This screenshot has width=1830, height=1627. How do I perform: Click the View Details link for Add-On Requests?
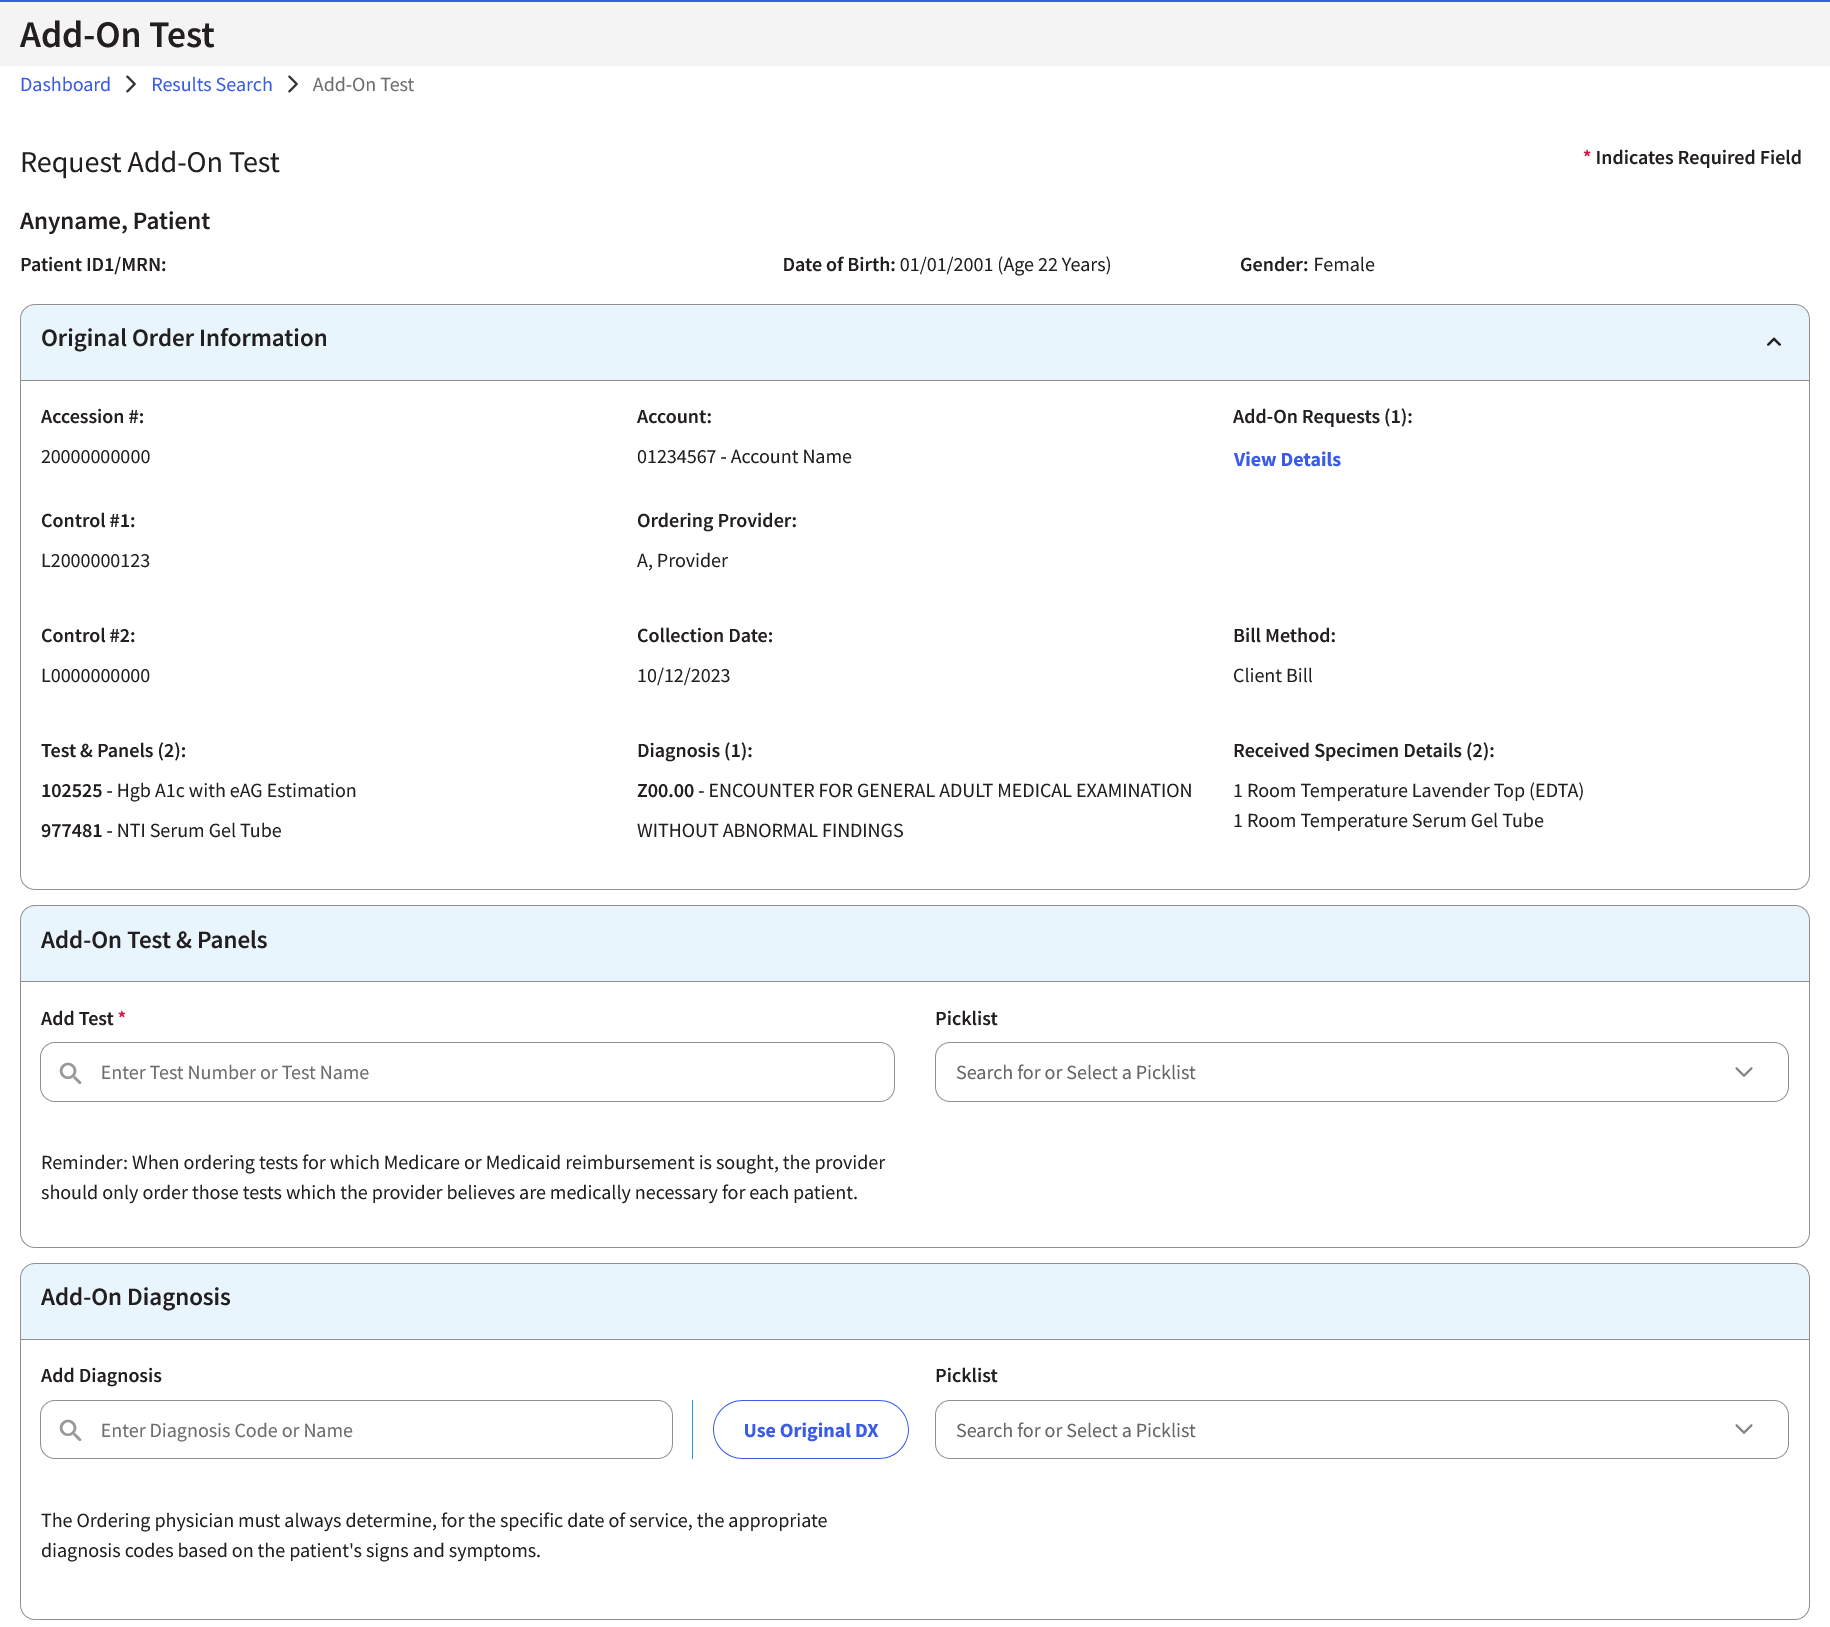coord(1286,459)
